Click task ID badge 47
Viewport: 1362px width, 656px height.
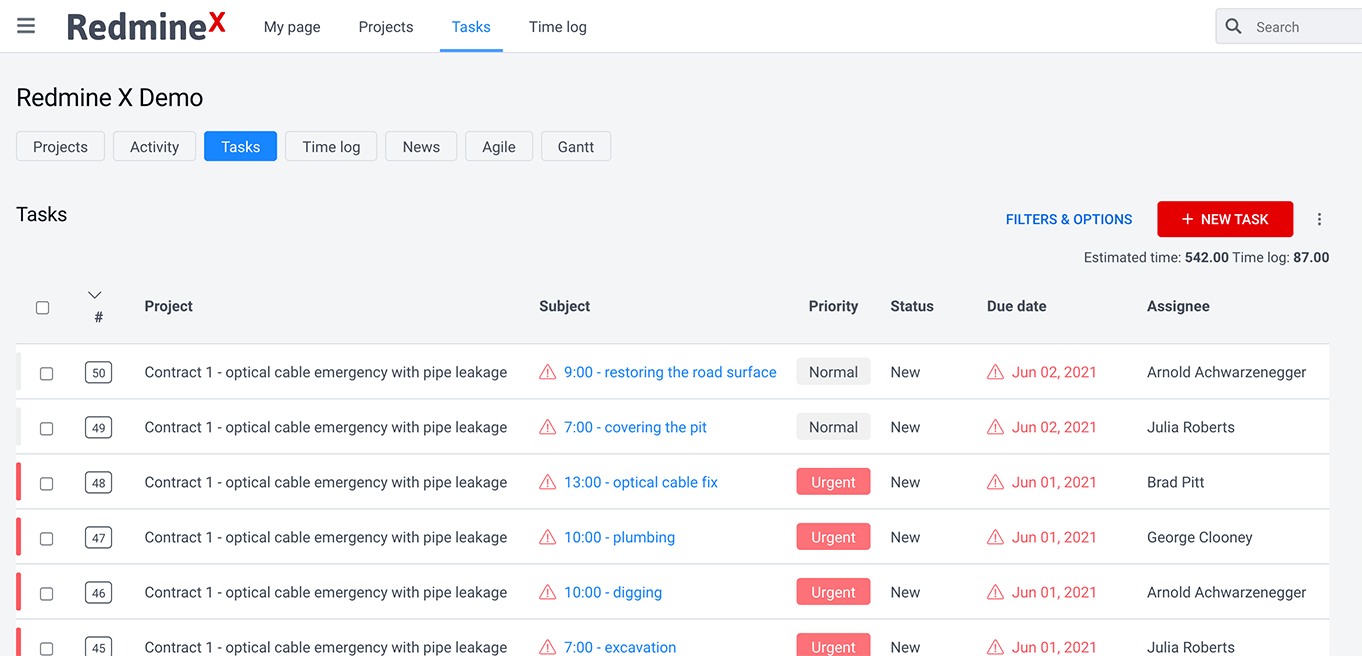[98, 538]
